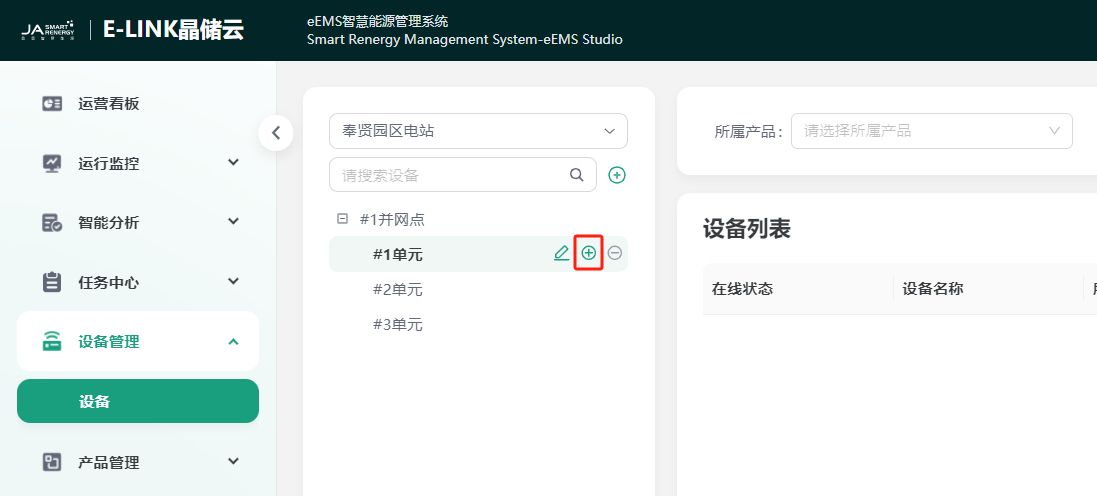
Task: Open the 奉贤园区电站 station dropdown
Action: 478,131
